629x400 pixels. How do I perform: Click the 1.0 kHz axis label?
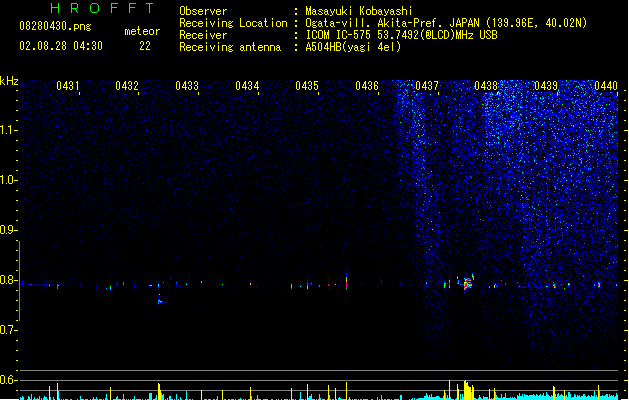(8, 180)
